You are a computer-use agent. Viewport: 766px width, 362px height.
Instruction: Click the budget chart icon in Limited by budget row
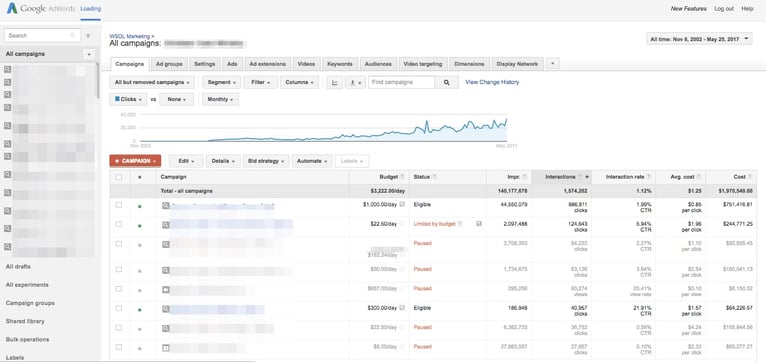pos(479,224)
